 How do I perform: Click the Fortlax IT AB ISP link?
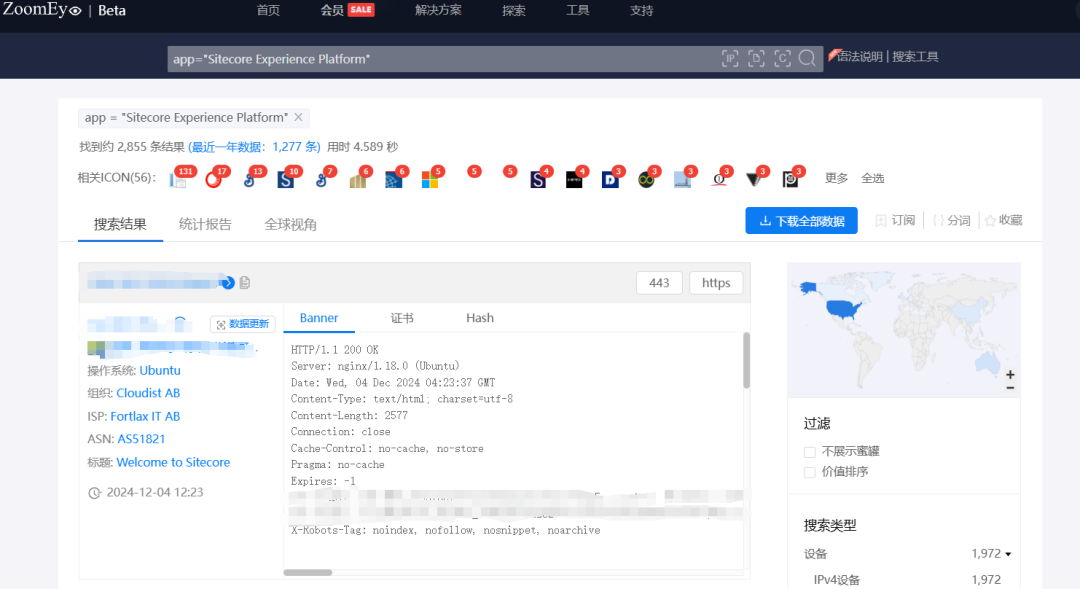coord(145,416)
